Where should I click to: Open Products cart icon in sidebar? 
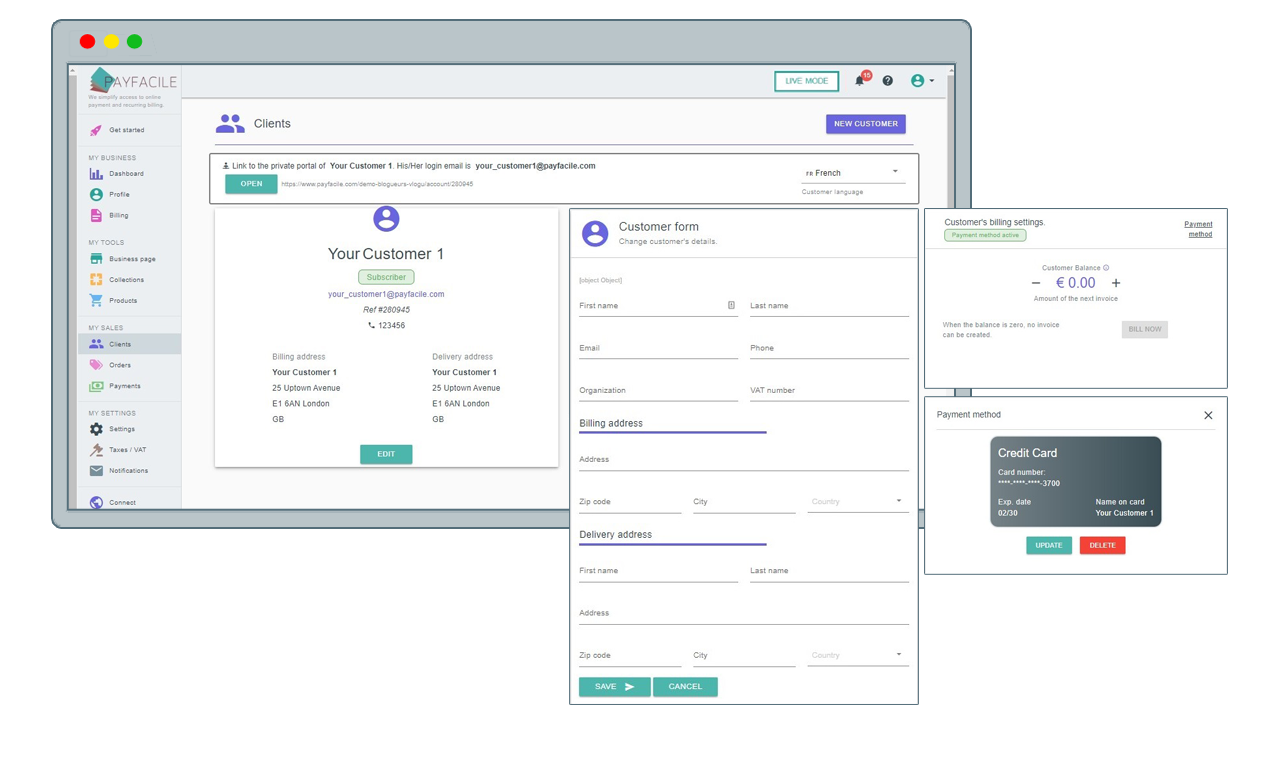(96, 301)
